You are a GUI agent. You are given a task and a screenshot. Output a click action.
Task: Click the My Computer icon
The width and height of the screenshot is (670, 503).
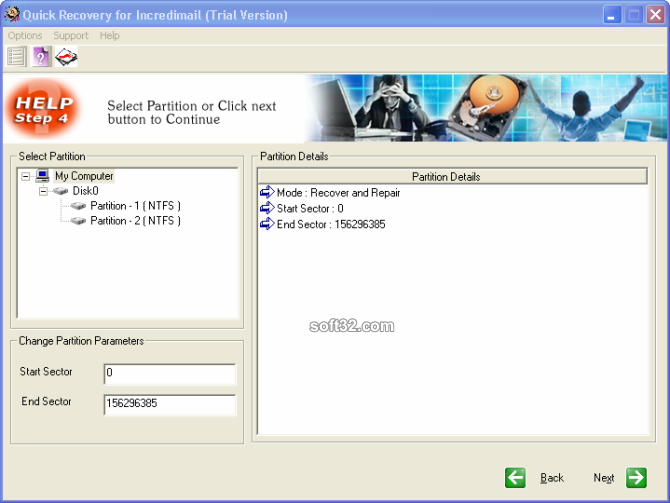pos(42,176)
